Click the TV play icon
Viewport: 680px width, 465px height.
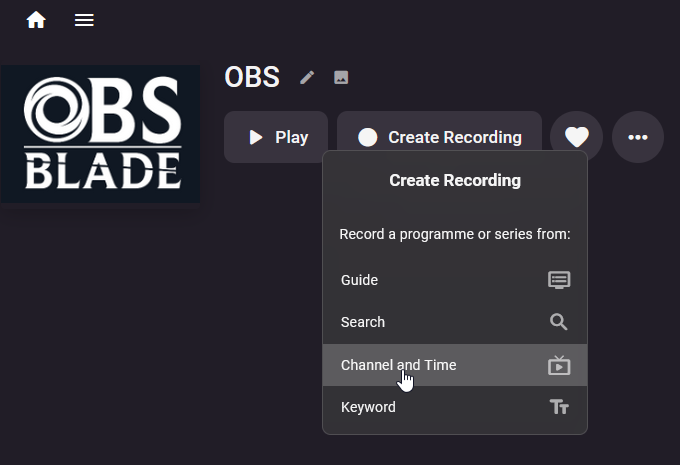click(x=559, y=365)
